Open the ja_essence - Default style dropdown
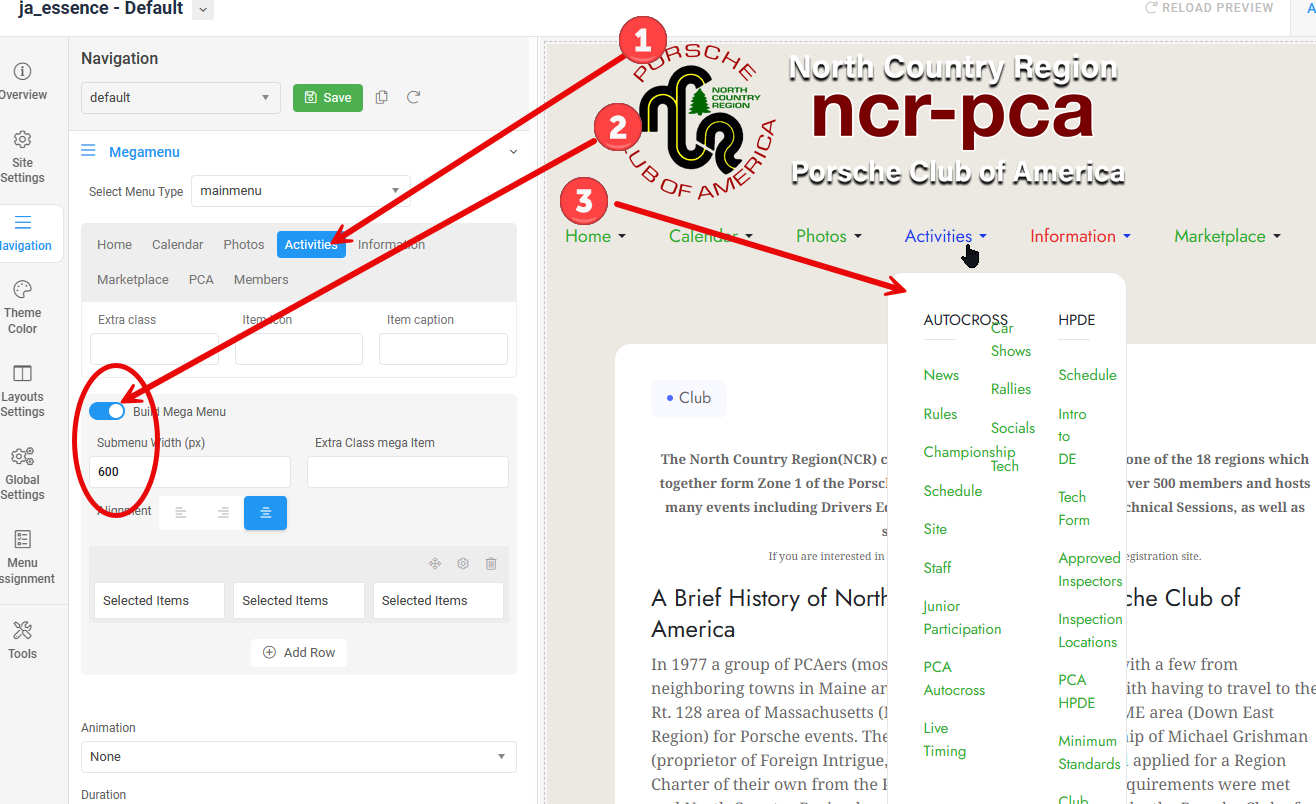This screenshot has height=804, width=1316. point(203,9)
